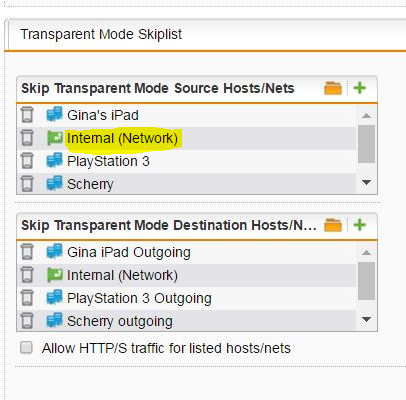Screen dimensions: 406x400
Task: Enable Allow HTTP/S traffic for listed hosts
Action: [26, 348]
